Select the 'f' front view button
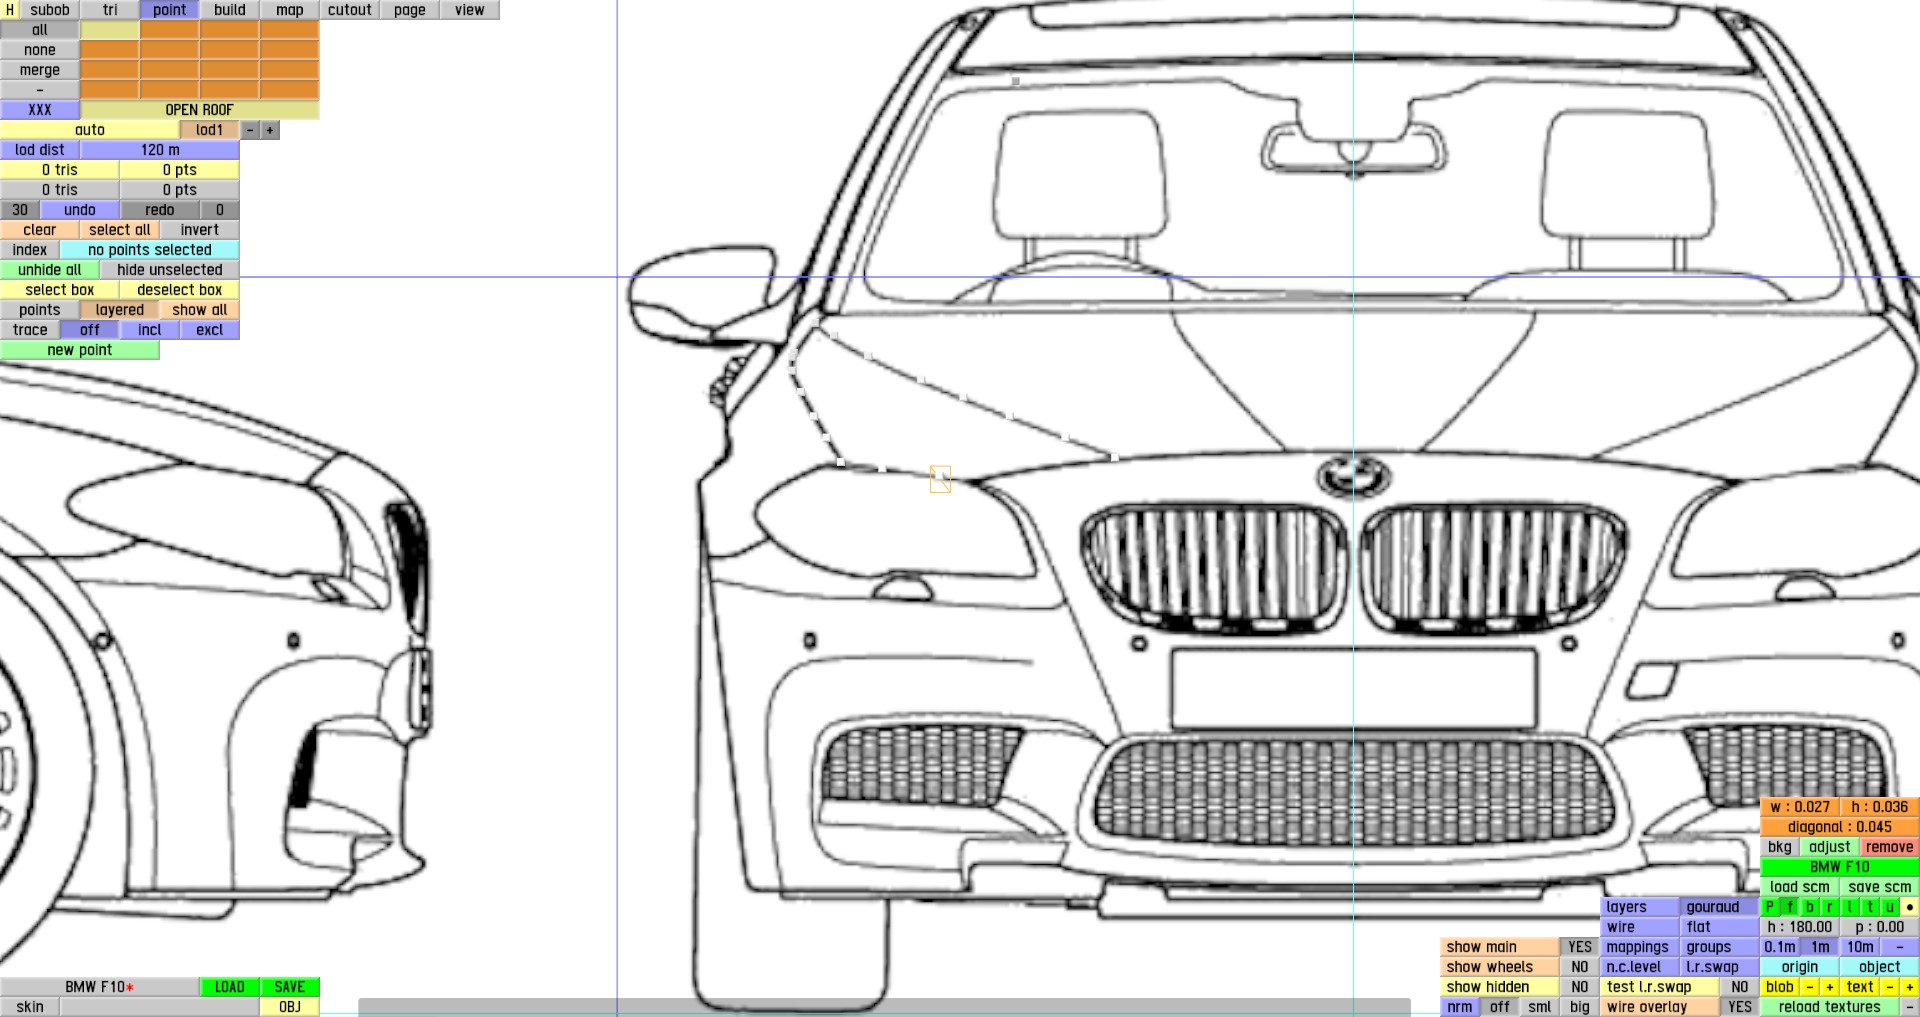 click(x=1790, y=907)
